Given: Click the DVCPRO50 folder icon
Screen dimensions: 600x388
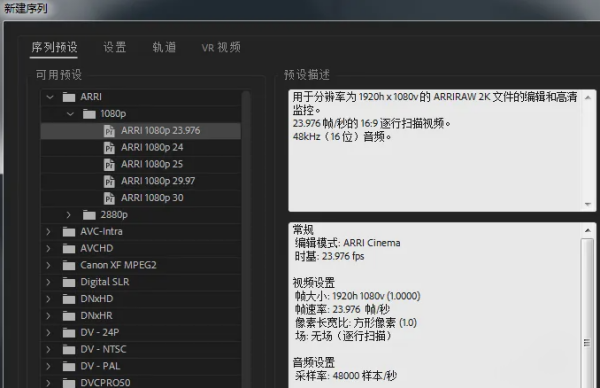Looking at the screenshot, I should pyautogui.click(x=69, y=383).
